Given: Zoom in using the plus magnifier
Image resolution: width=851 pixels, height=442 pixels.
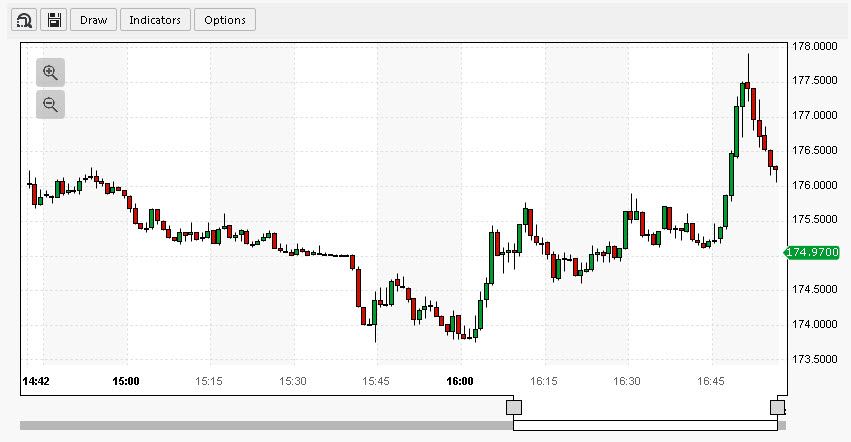Looking at the screenshot, I should [x=50, y=72].
